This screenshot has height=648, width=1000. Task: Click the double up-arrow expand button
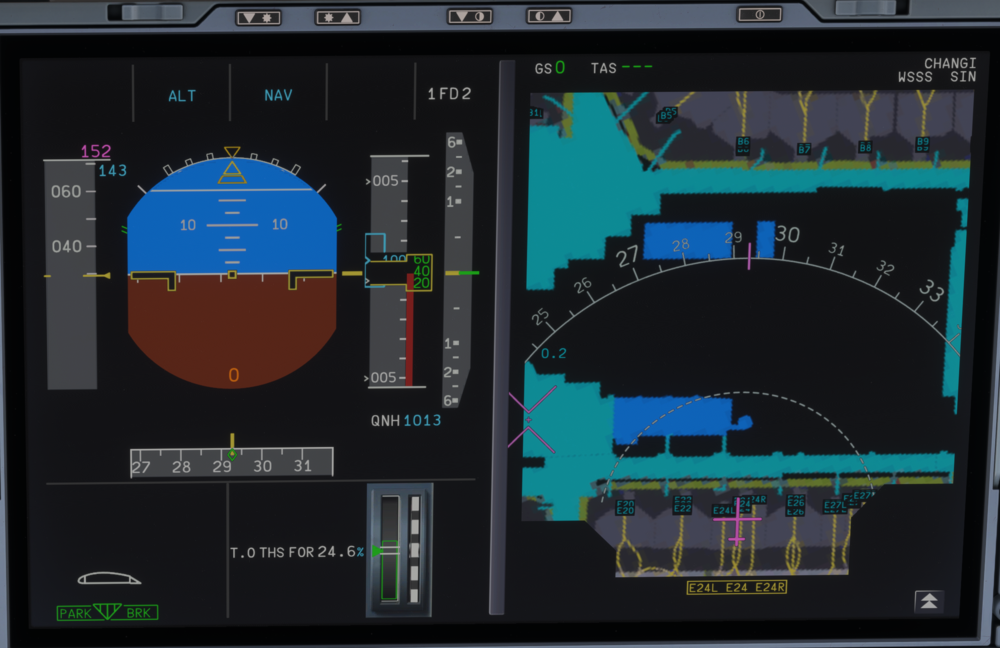click(929, 600)
